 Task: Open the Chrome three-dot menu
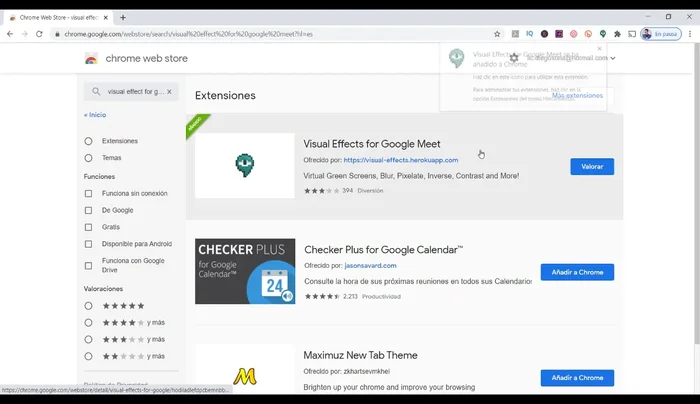[690, 34]
